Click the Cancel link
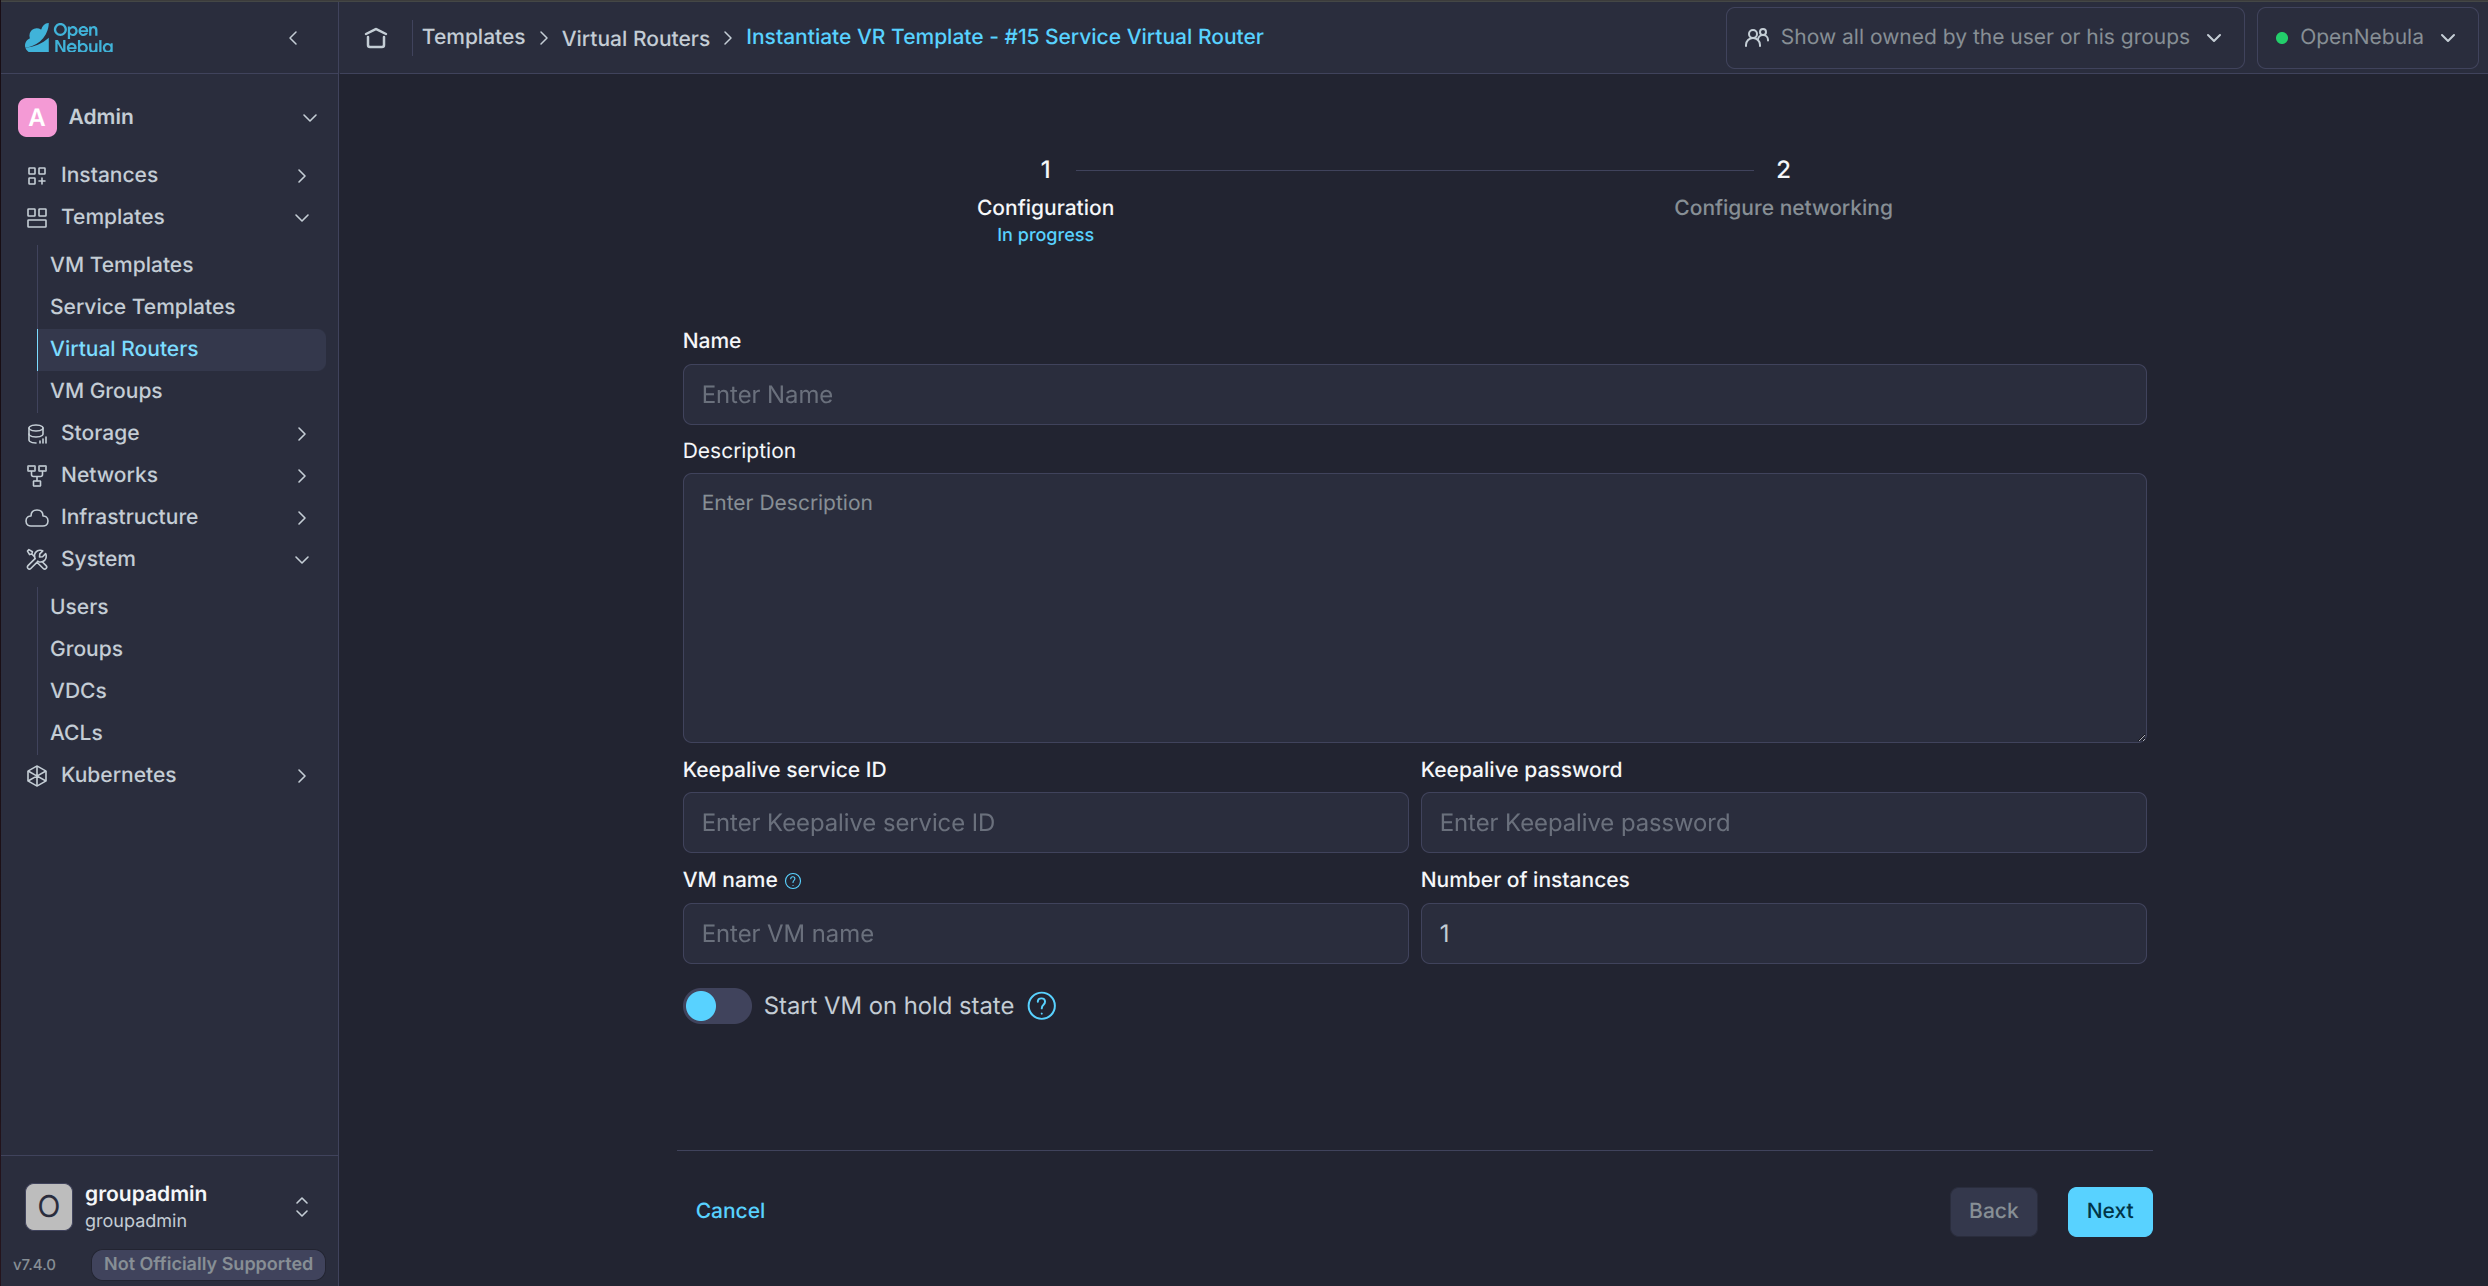 730,1211
